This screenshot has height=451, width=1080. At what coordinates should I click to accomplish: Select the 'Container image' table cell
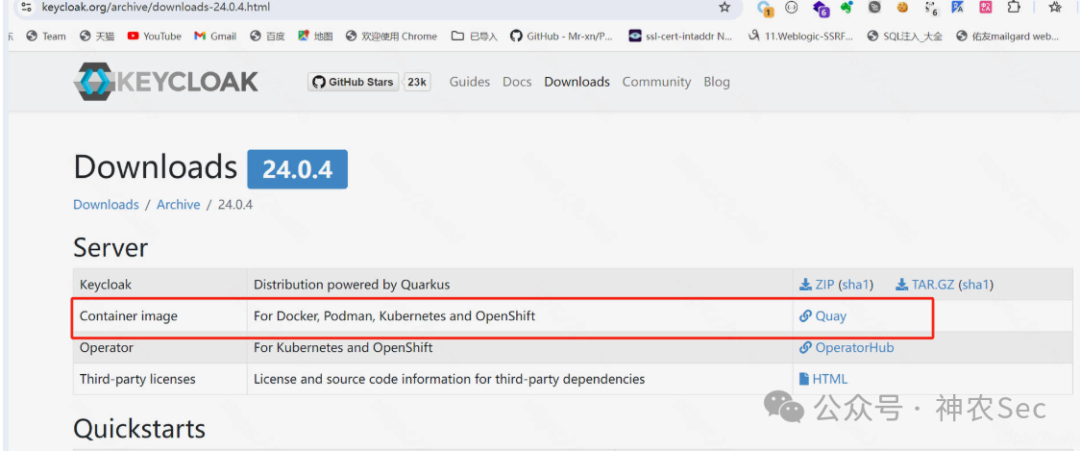pos(160,316)
